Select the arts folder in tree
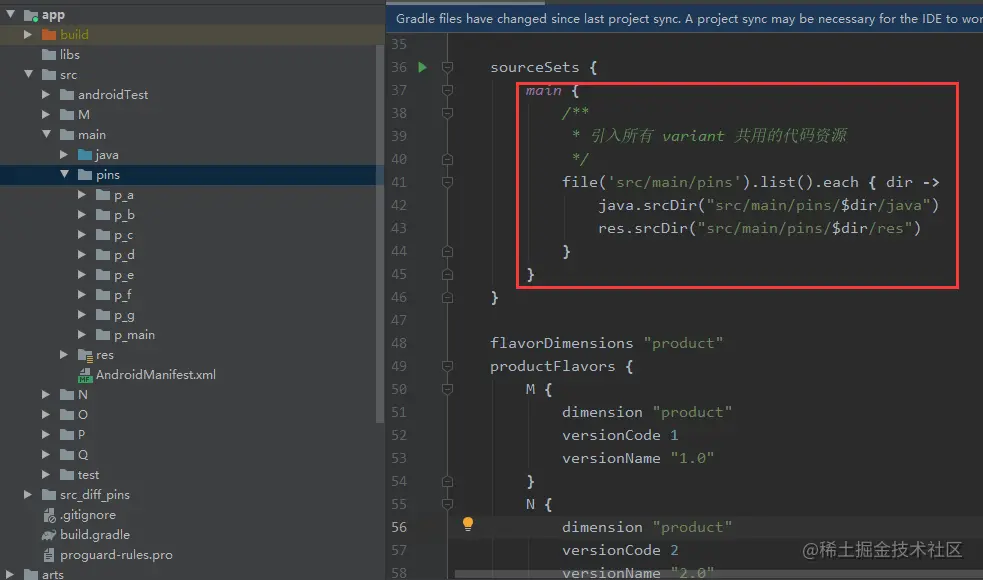 point(53,574)
